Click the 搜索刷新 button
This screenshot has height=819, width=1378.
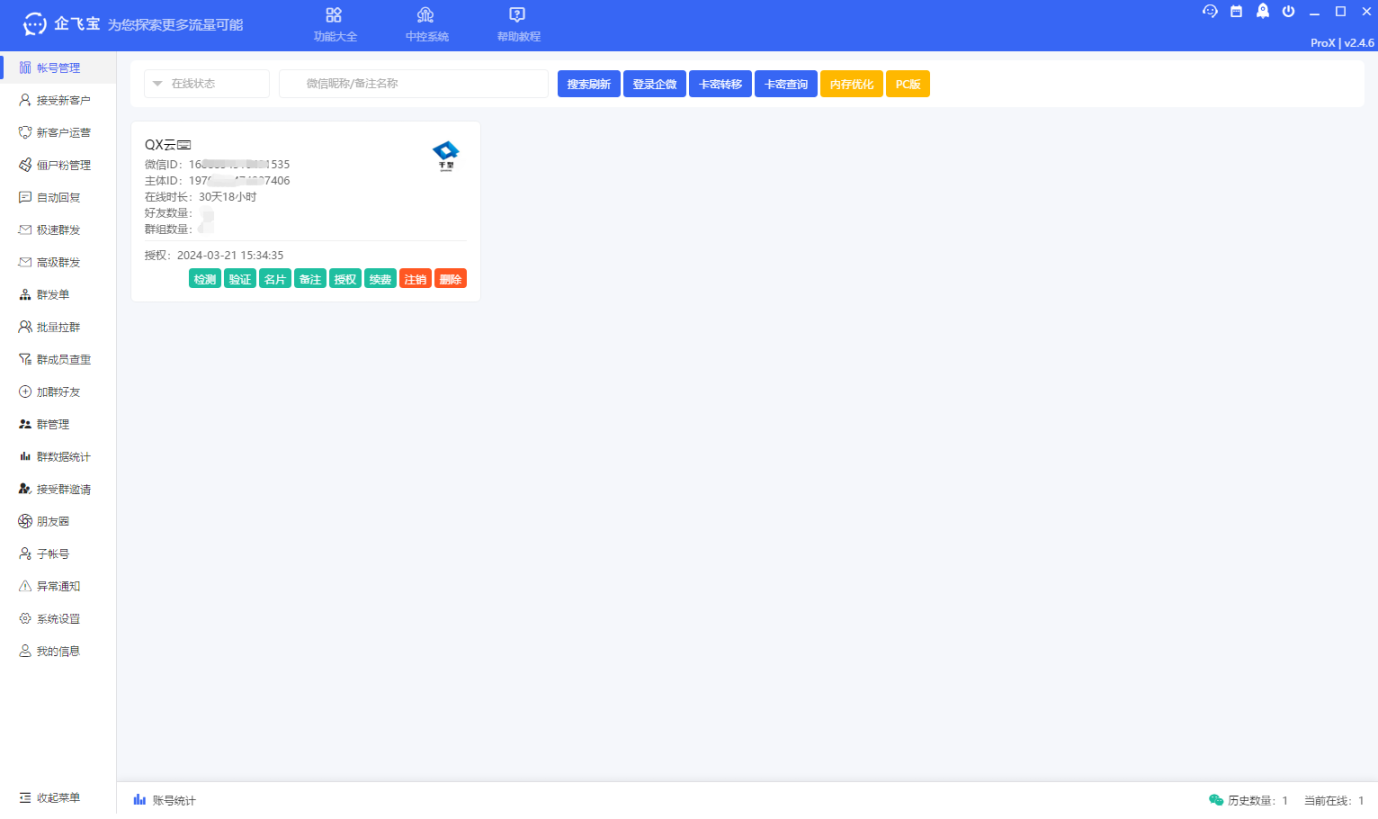point(588,84)
